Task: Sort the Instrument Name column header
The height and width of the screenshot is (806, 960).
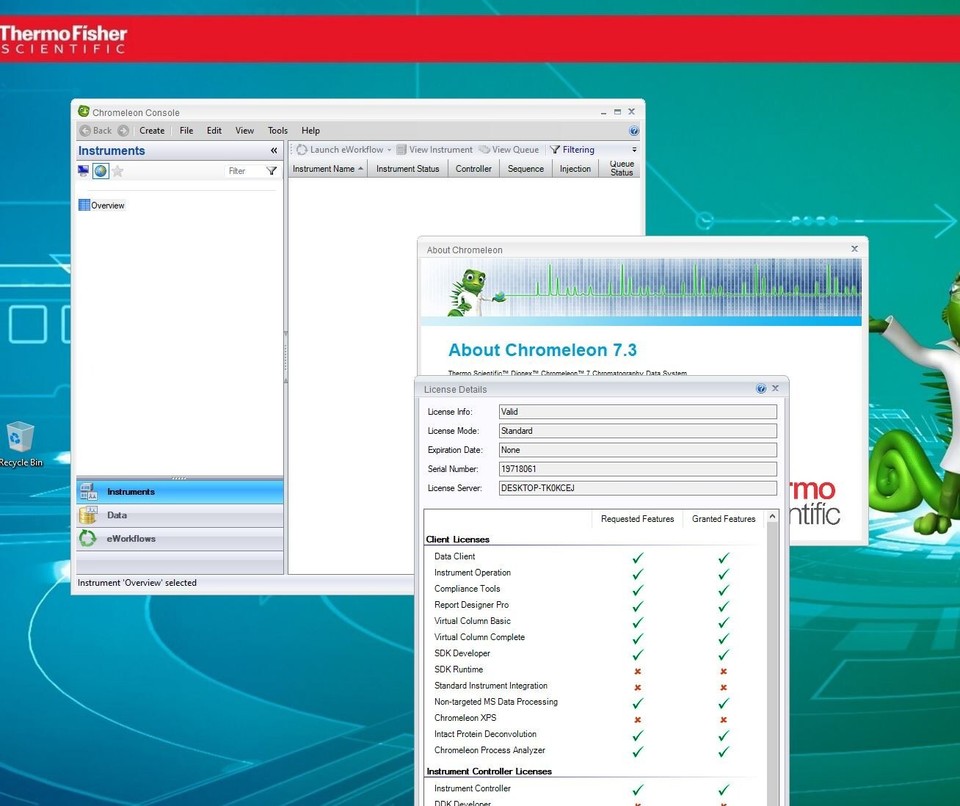Action: (x=326, y=168)
